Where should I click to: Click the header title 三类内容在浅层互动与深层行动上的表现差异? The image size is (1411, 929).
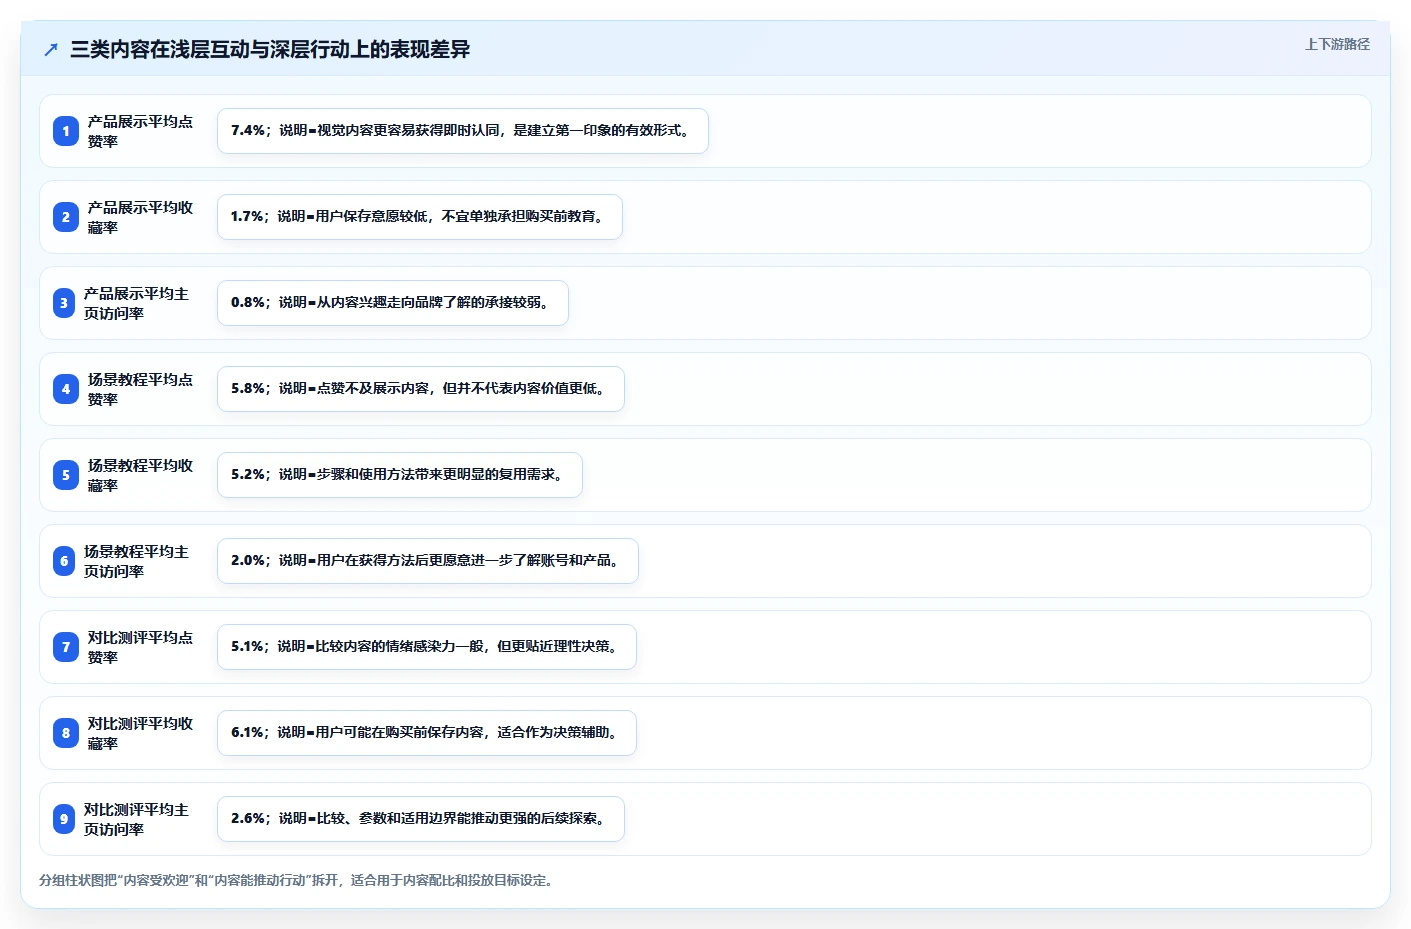tap(270, 49)
